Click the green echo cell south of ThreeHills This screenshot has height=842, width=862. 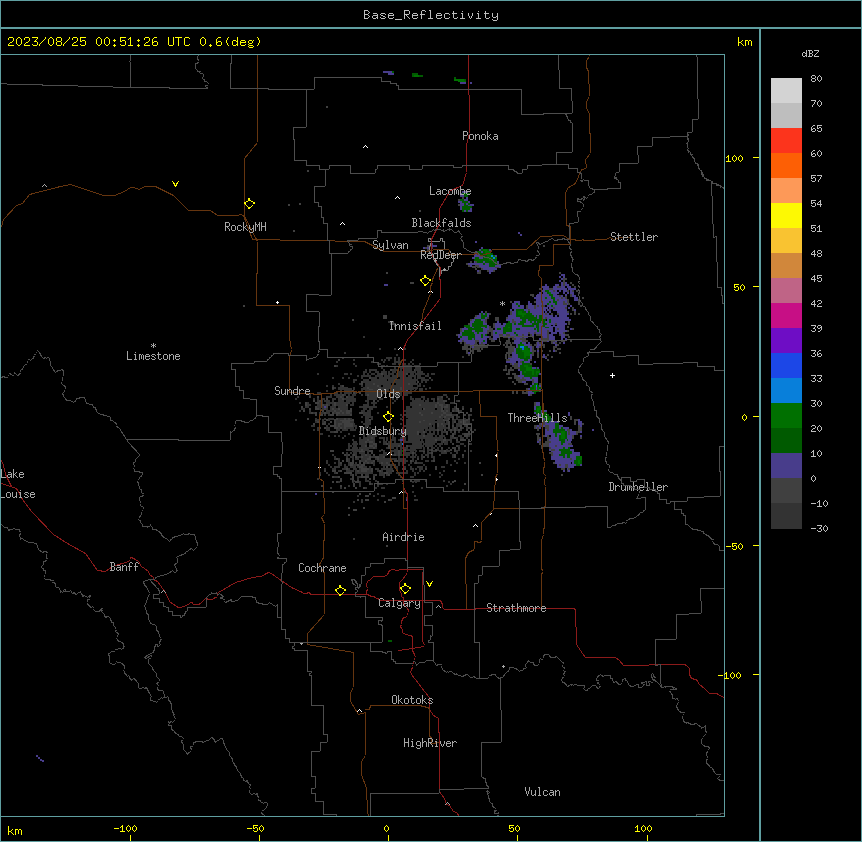562,444
